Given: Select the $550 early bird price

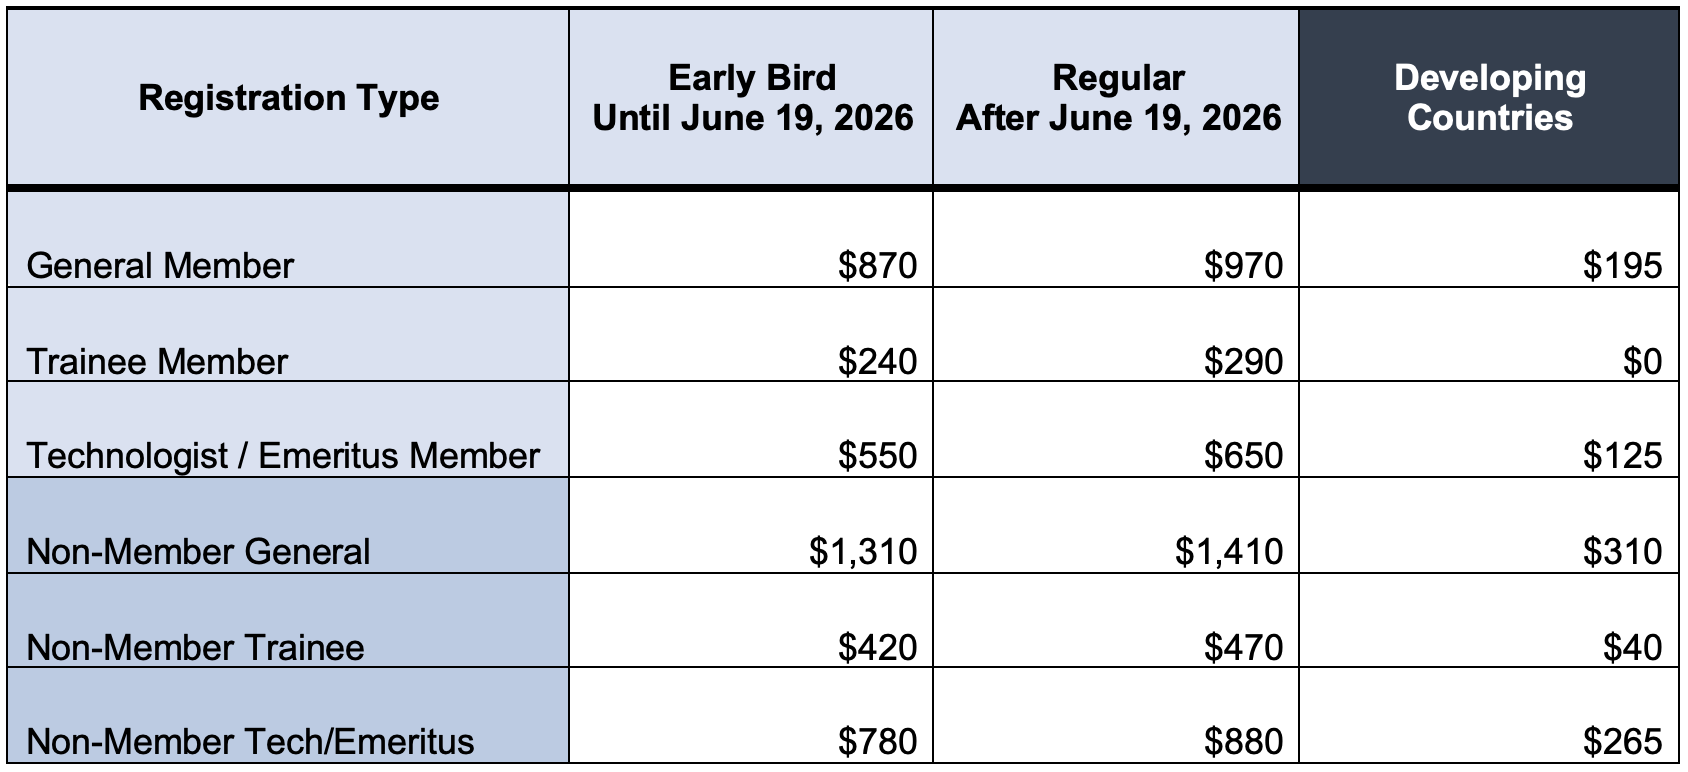Looking at the screenshot, I should click(x=877, y=456).
